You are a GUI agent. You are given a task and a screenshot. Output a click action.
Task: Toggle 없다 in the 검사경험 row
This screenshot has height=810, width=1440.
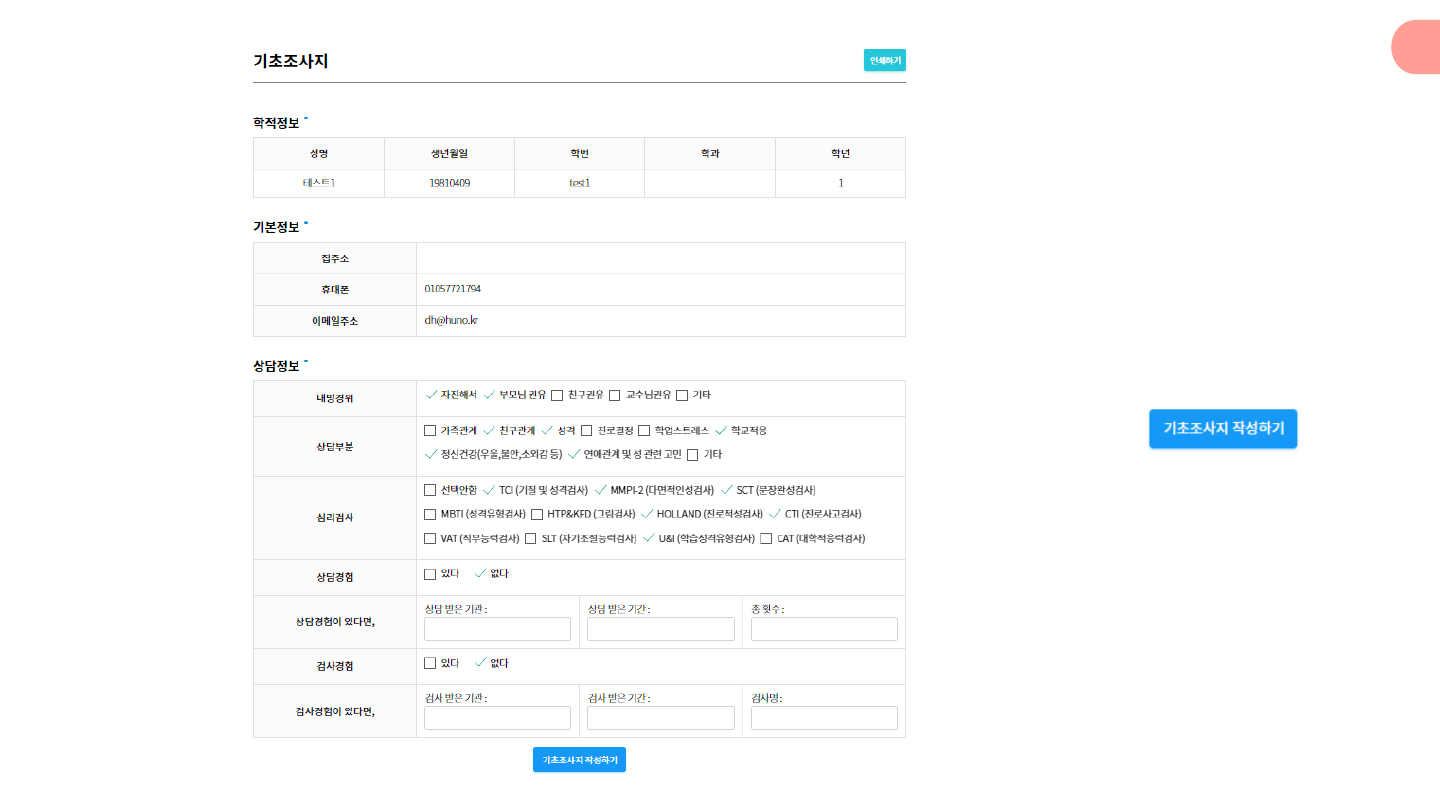tap(480, 663)
